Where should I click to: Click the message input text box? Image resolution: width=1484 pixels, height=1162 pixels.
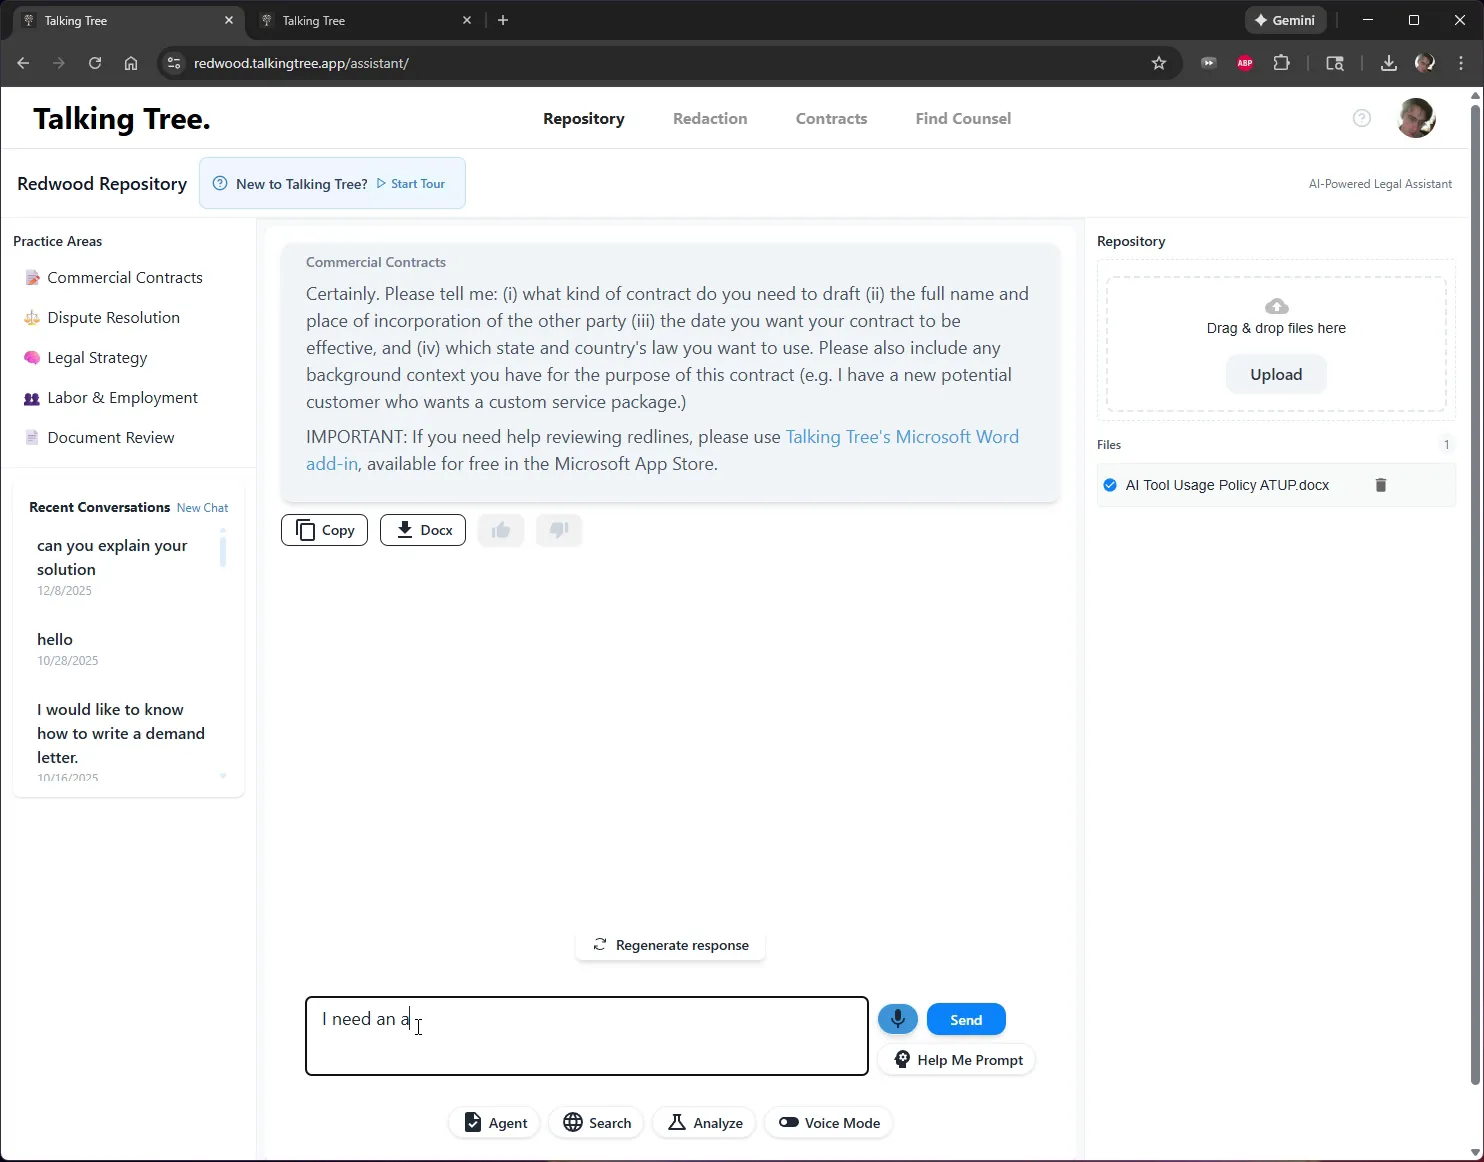[587, 1036]
